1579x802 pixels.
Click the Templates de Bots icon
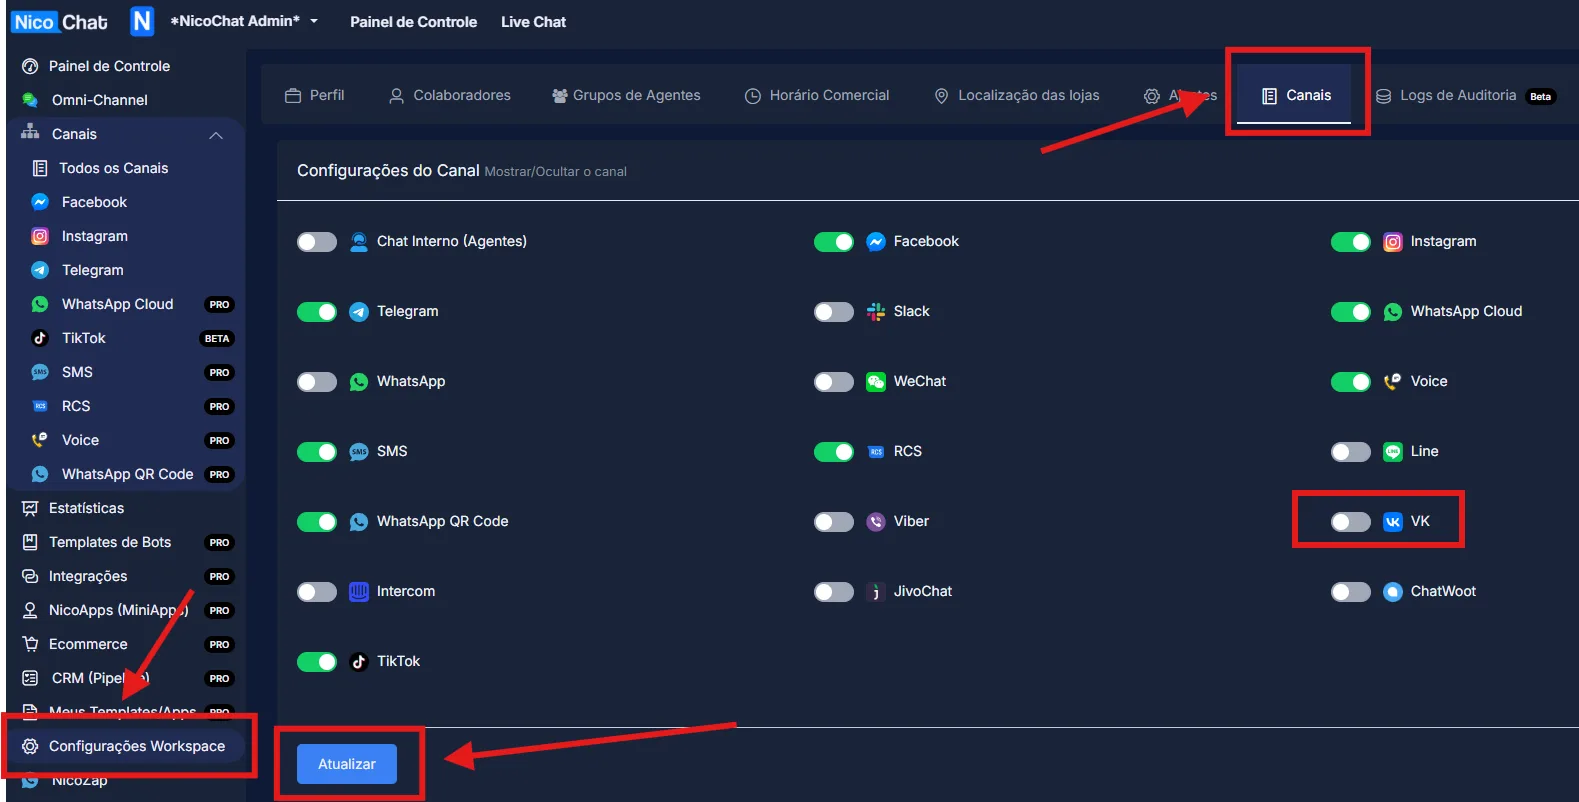(30, 542)
